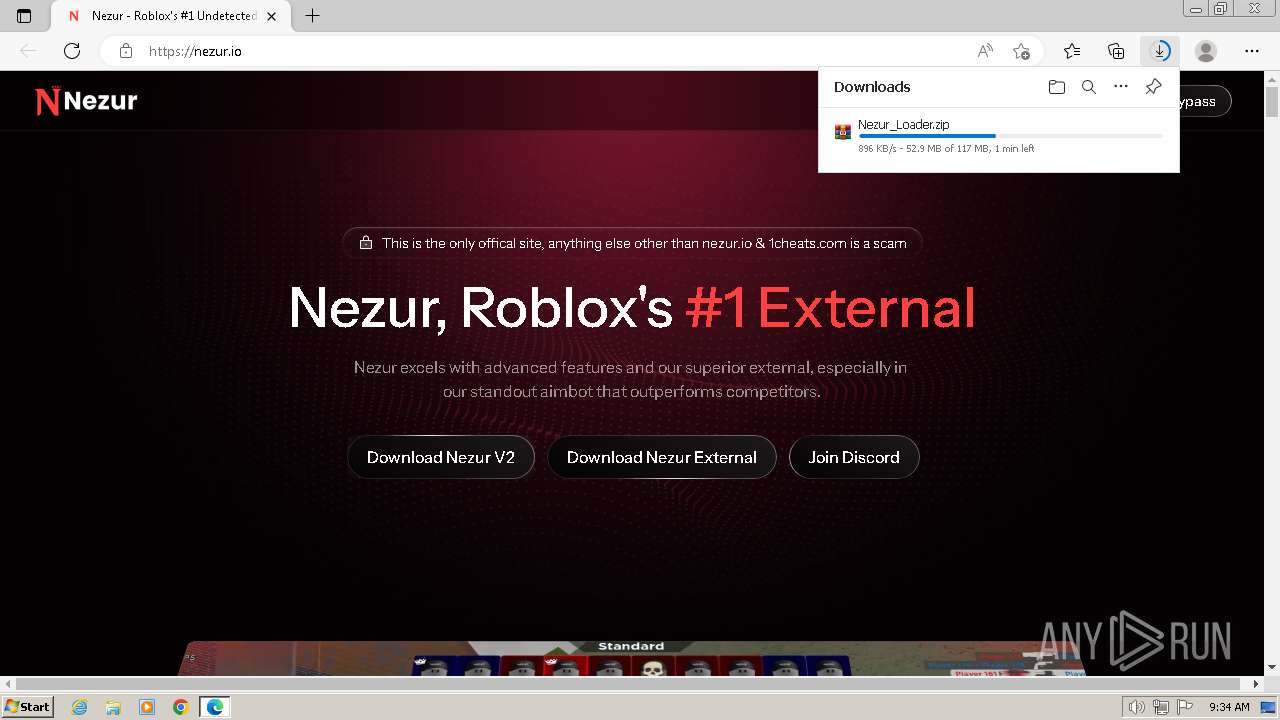
Task: Open the volume control in system tray
Action: click(1136, 707)
